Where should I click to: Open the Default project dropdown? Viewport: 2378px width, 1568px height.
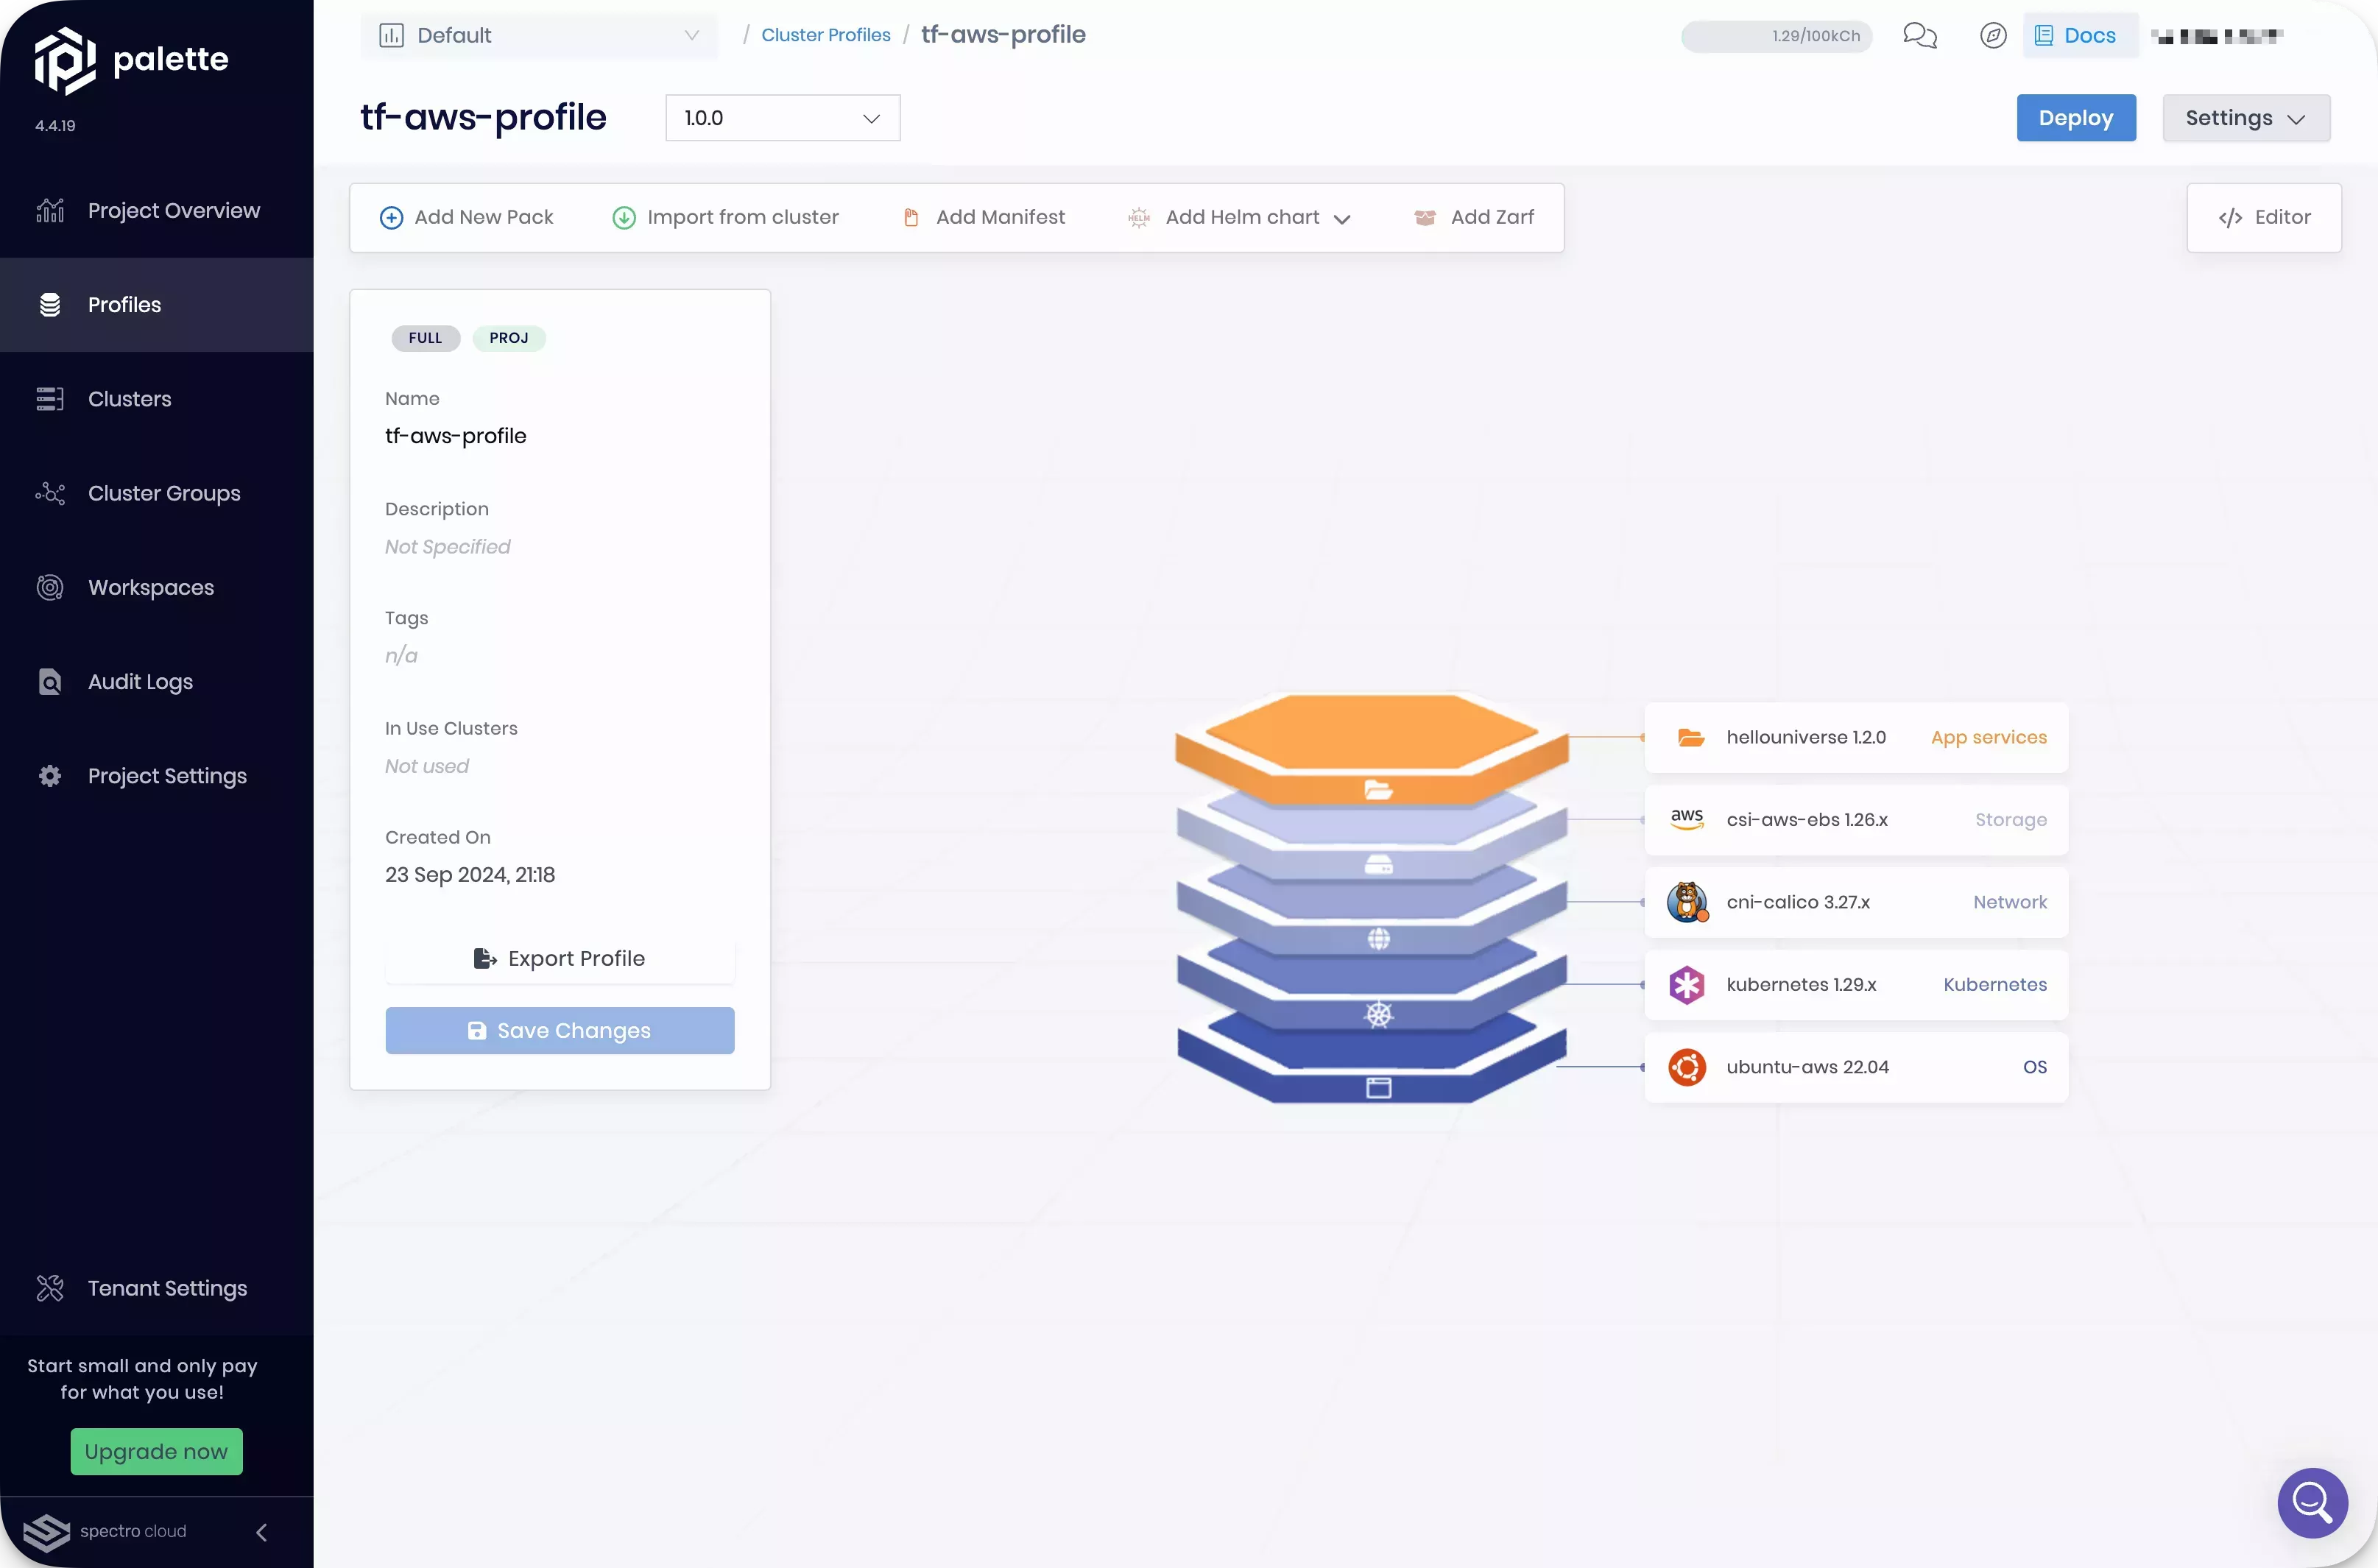coord(539,35)
